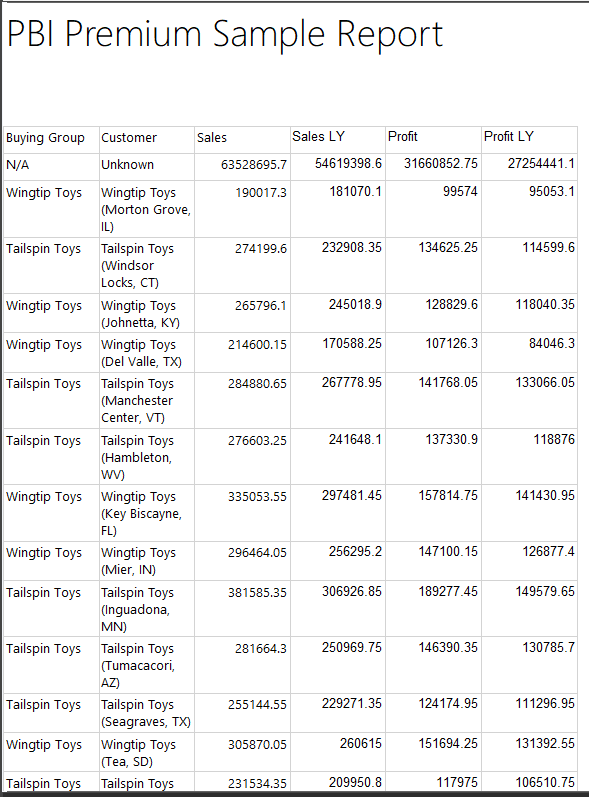Click the 63528695.7 sales value
The image size is (589, 797).
(x=254, y=165)
